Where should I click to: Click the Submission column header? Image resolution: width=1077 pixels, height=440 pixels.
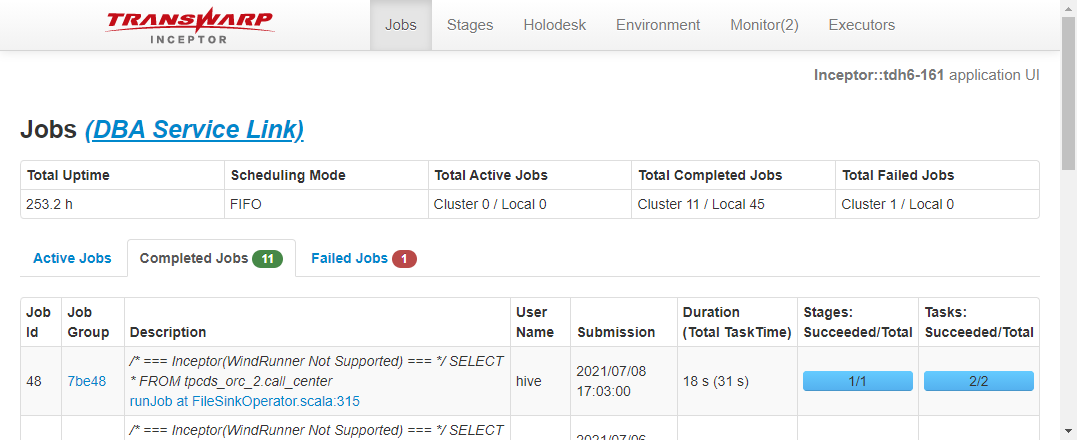[x=616, y=332]
